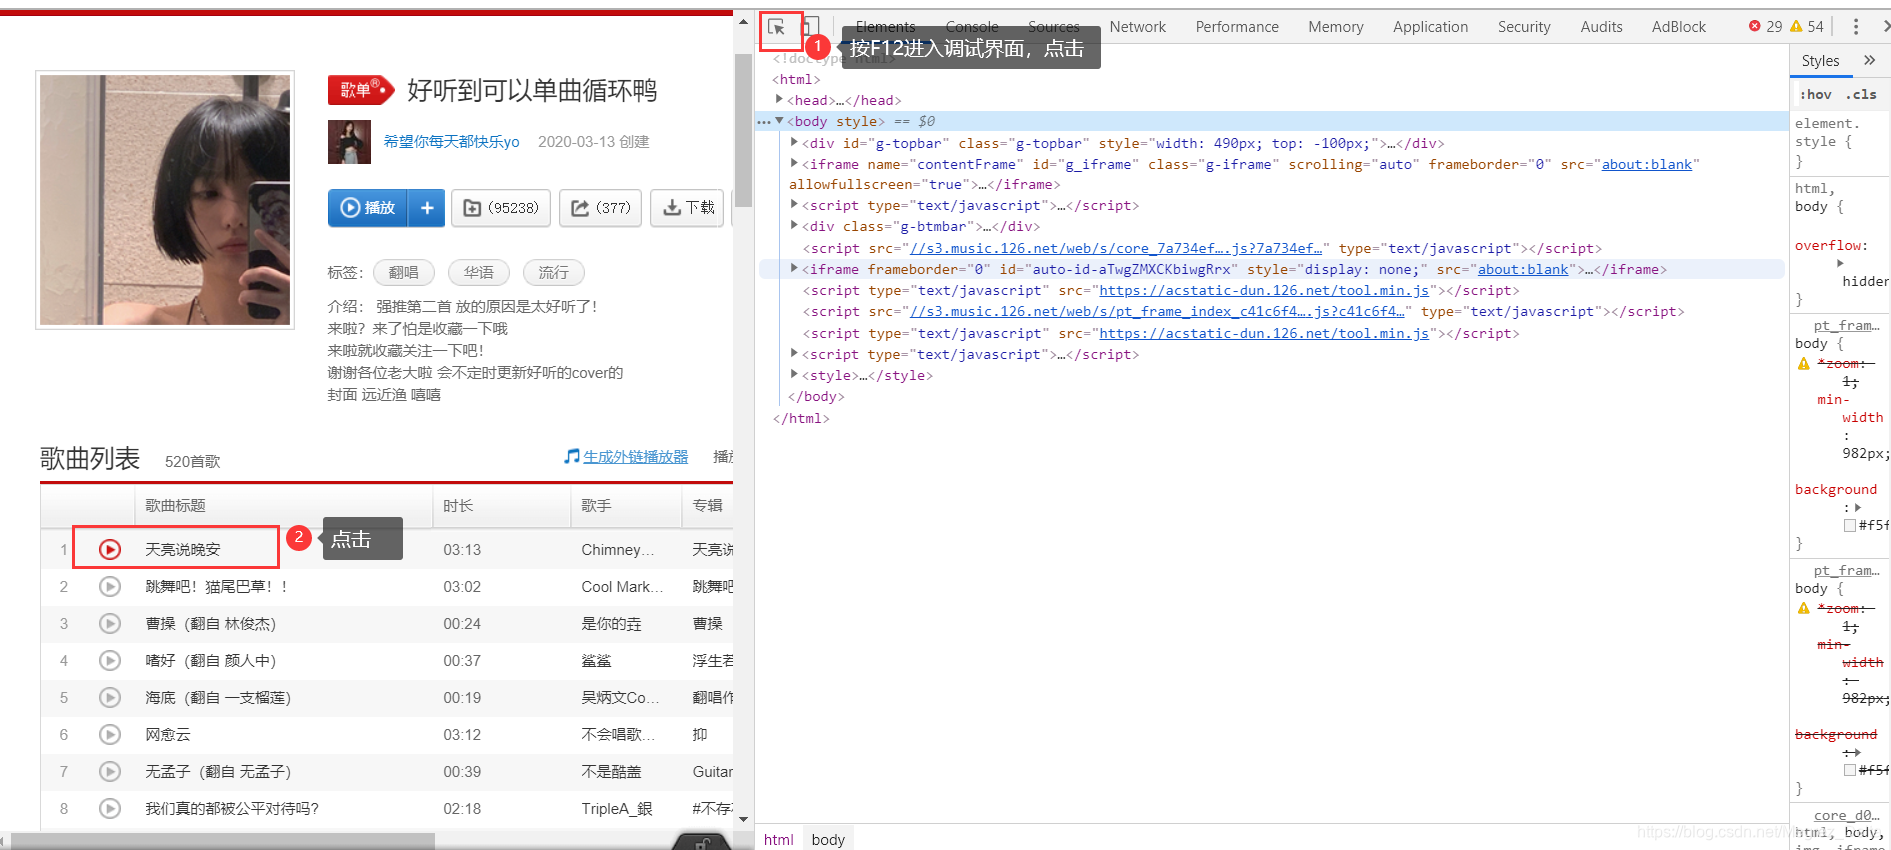
Task: Open DevTools three-dot menu
Action: 1856,27
